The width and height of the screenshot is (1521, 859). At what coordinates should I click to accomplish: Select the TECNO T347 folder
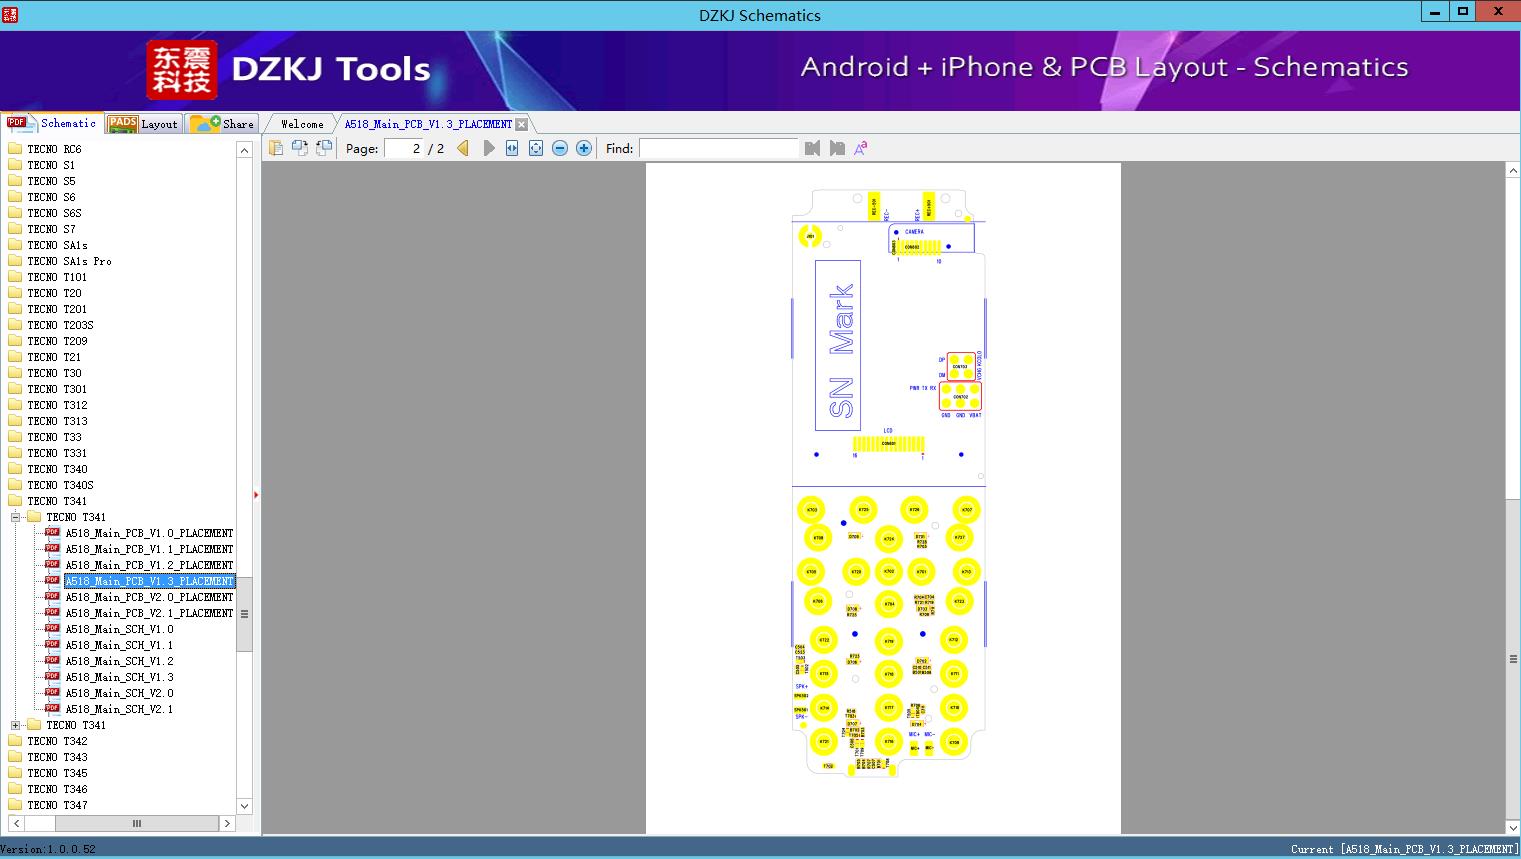[x=57, y=805]
